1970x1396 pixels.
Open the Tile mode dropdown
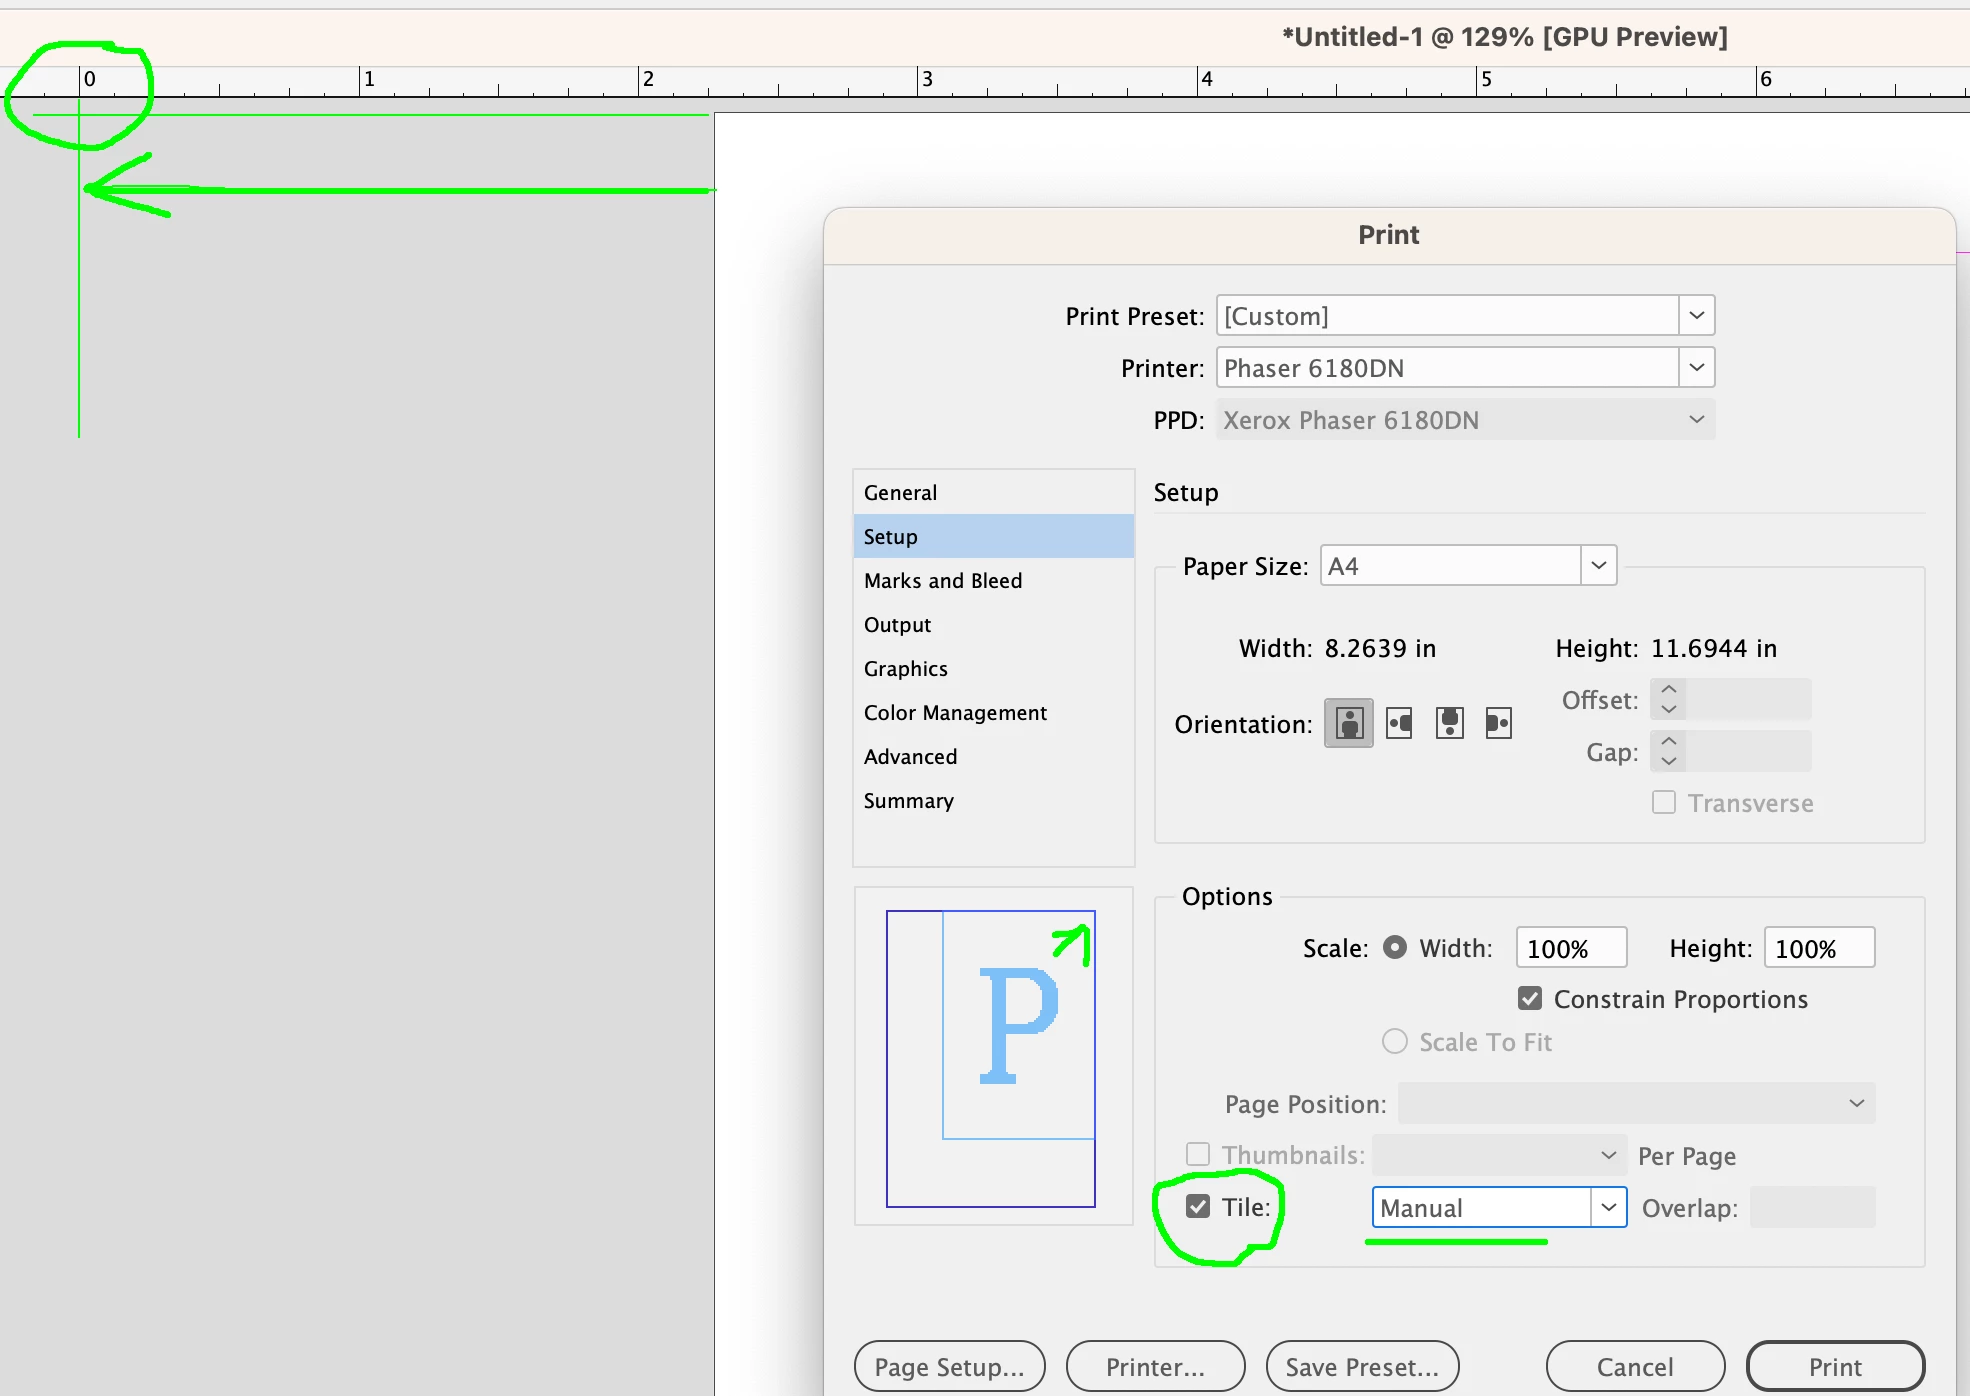tap(1607, 1207)
